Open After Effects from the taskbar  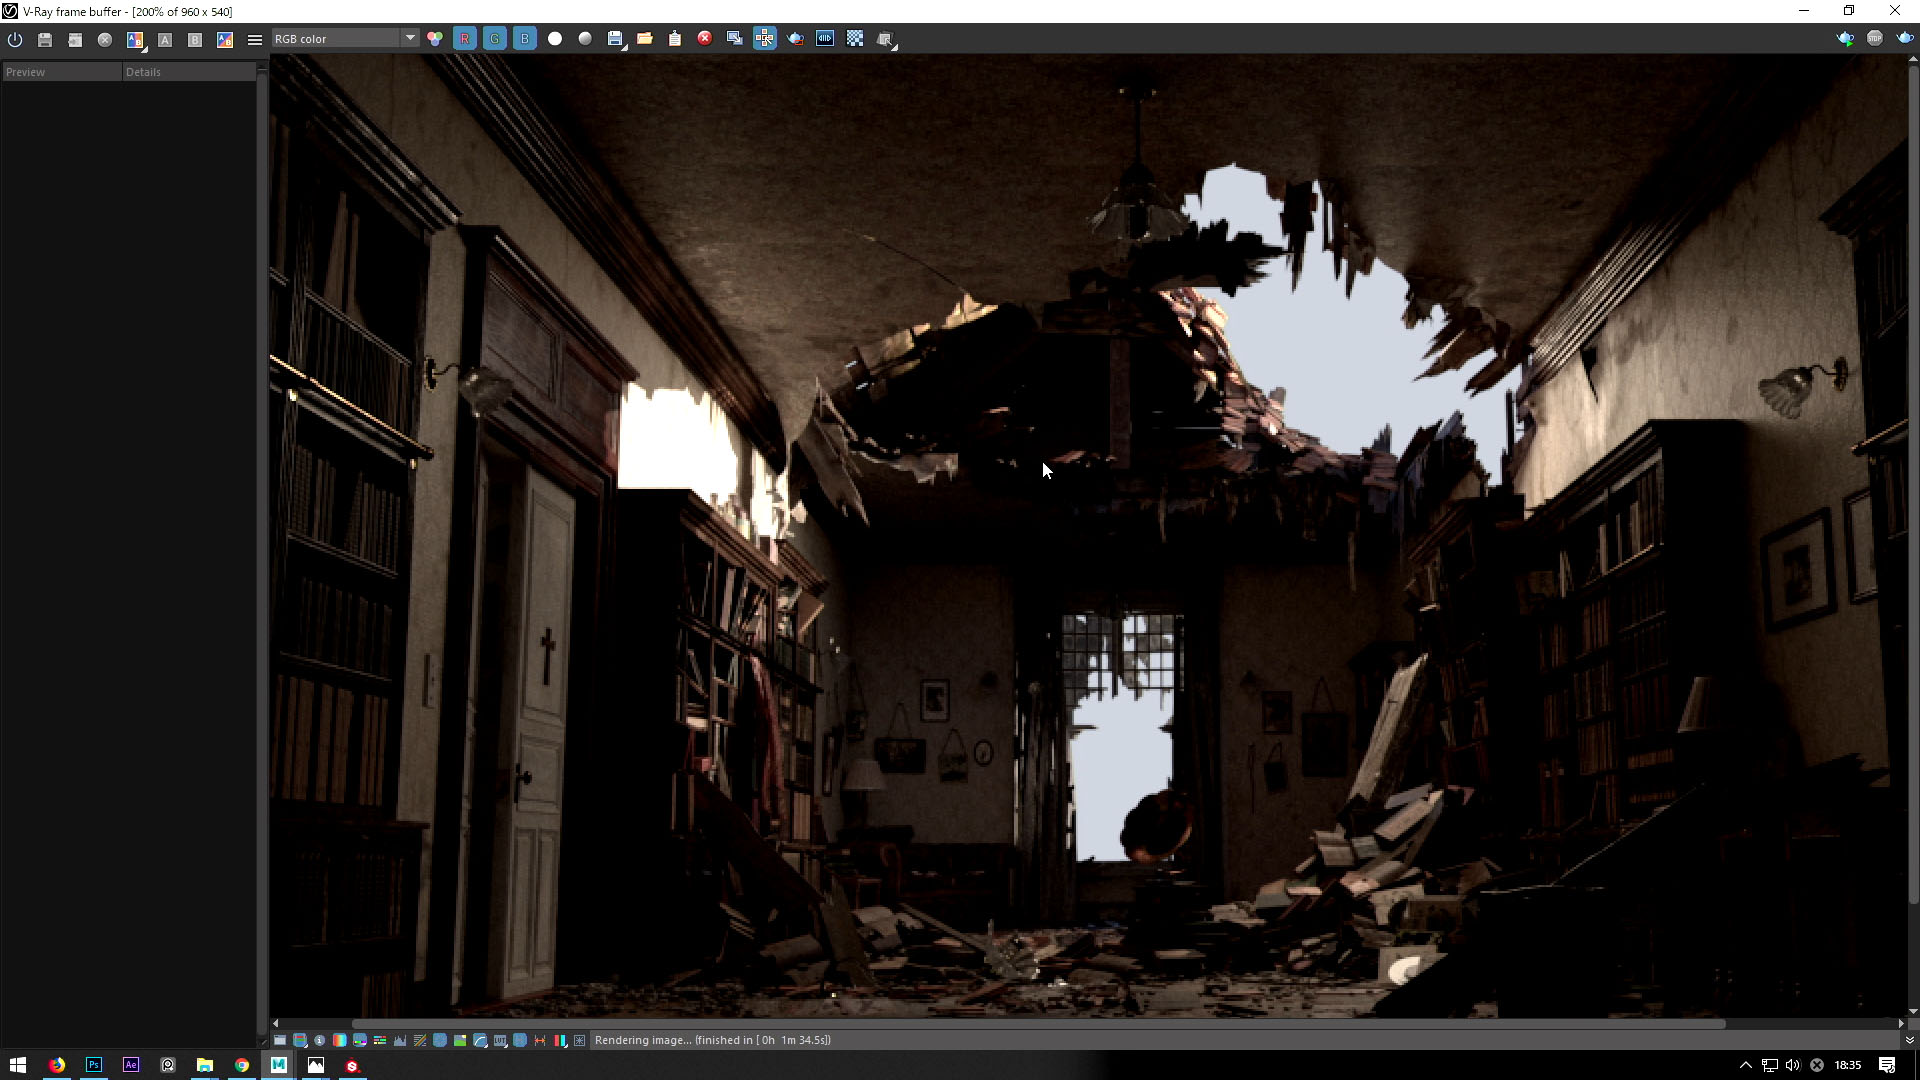click(x=131, y=1065)
